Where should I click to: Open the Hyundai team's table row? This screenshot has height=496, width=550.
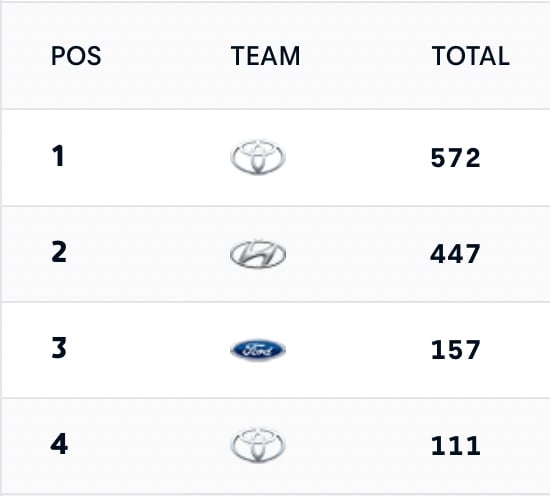[x=276, y=254]
